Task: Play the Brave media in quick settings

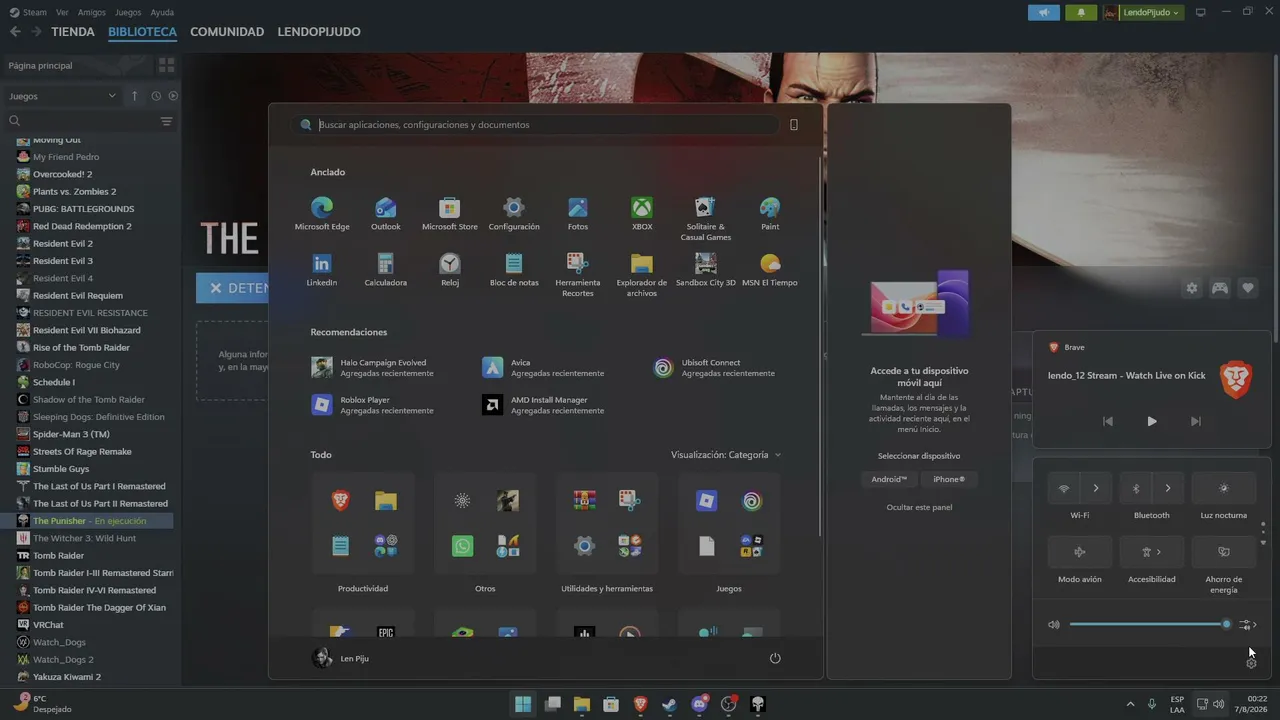Action: [1152, 421]
